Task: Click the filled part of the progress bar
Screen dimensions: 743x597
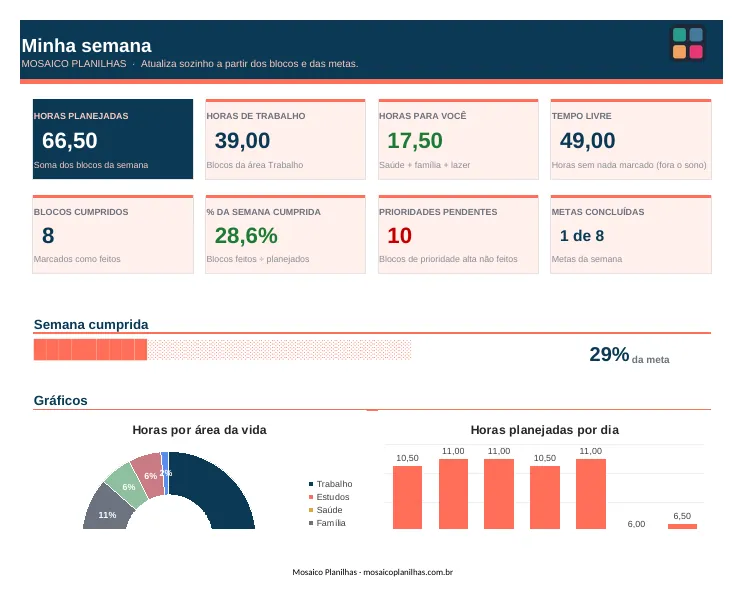Action: (90, 350)
